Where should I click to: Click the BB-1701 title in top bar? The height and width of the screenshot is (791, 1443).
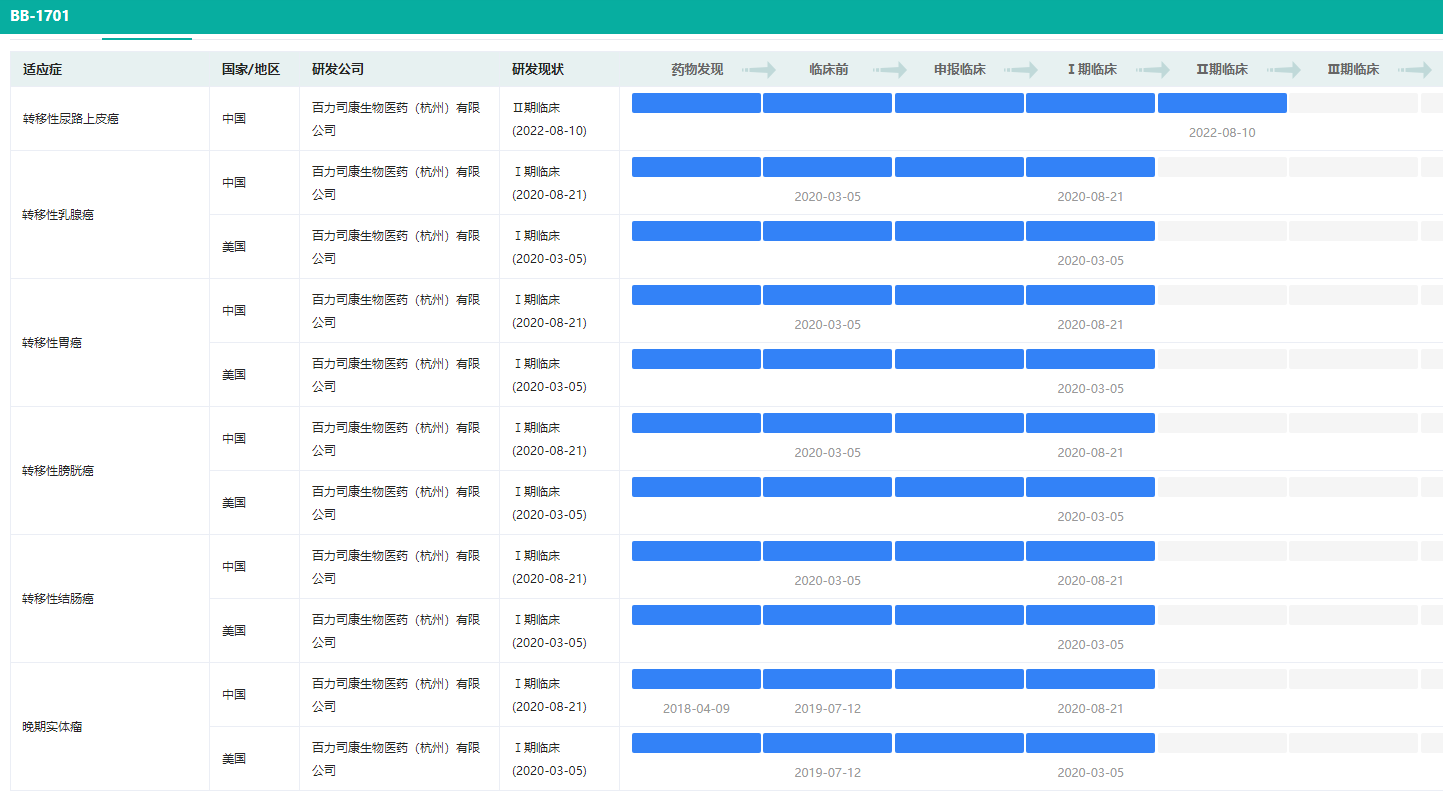click(40, 16)
